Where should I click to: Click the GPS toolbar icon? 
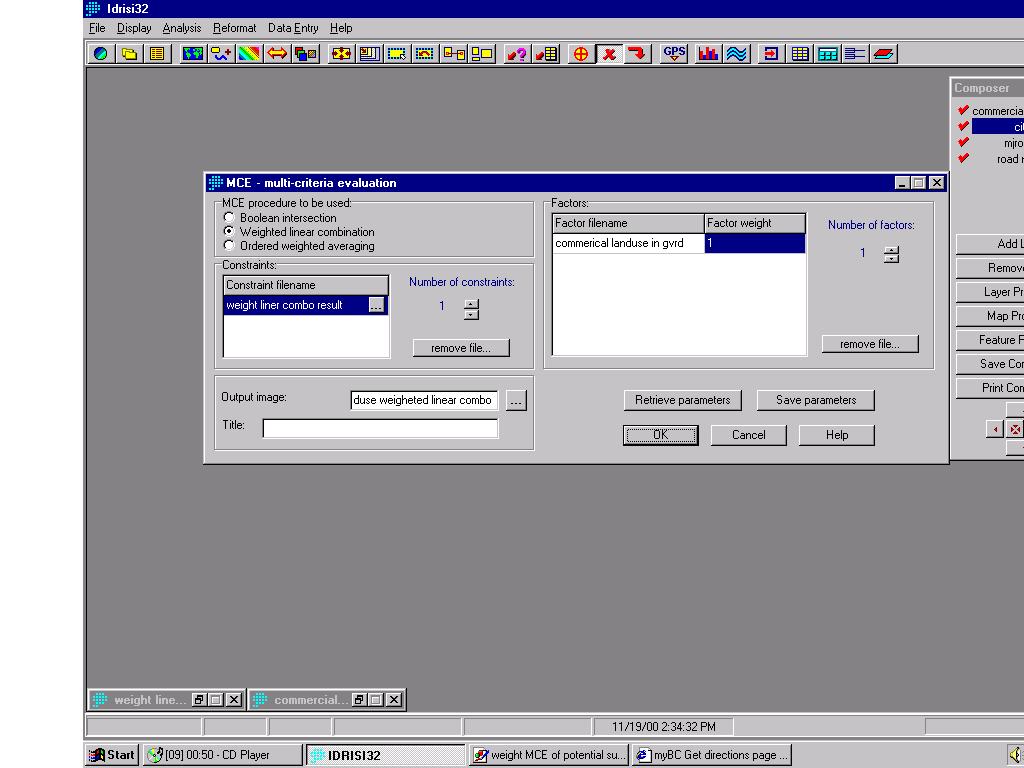pos(675,54)
